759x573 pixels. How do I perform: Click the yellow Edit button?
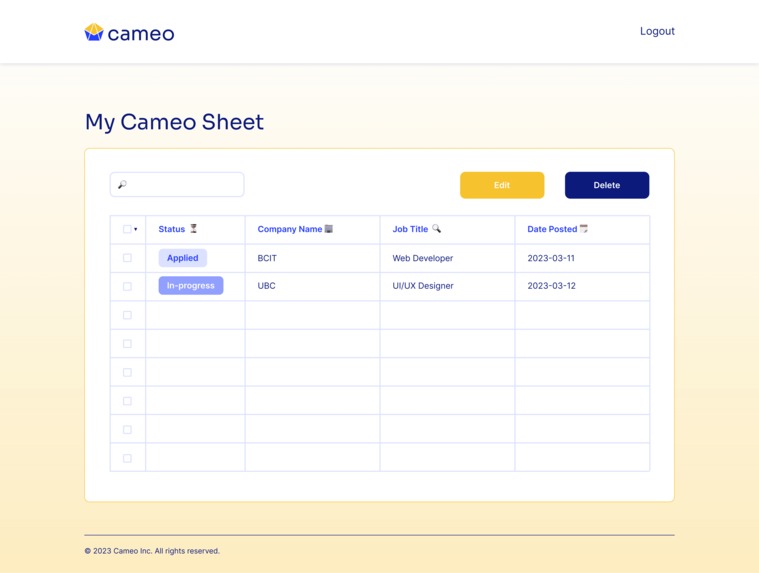tap(502, 185)
